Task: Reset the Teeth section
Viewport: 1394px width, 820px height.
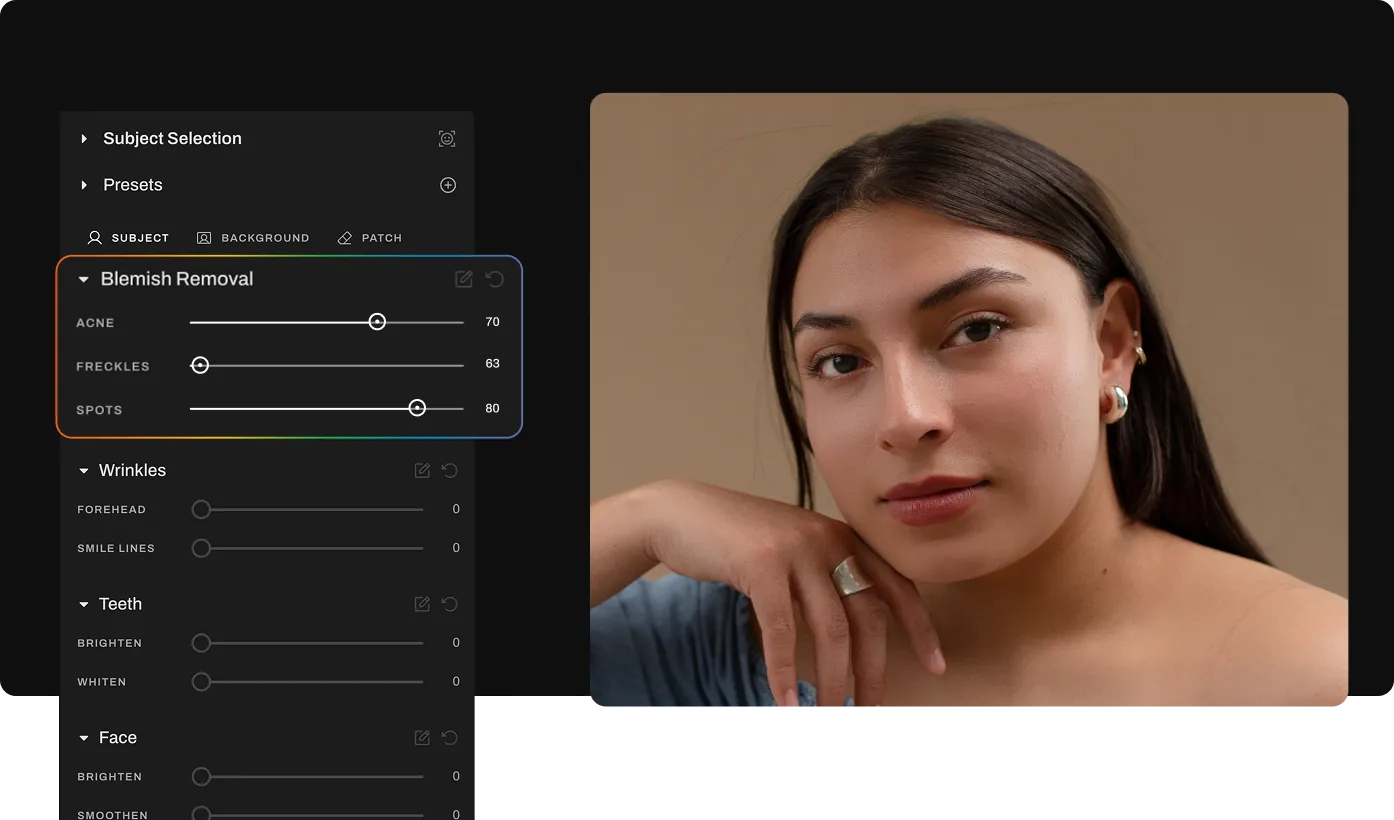Action: click(450, 604)
